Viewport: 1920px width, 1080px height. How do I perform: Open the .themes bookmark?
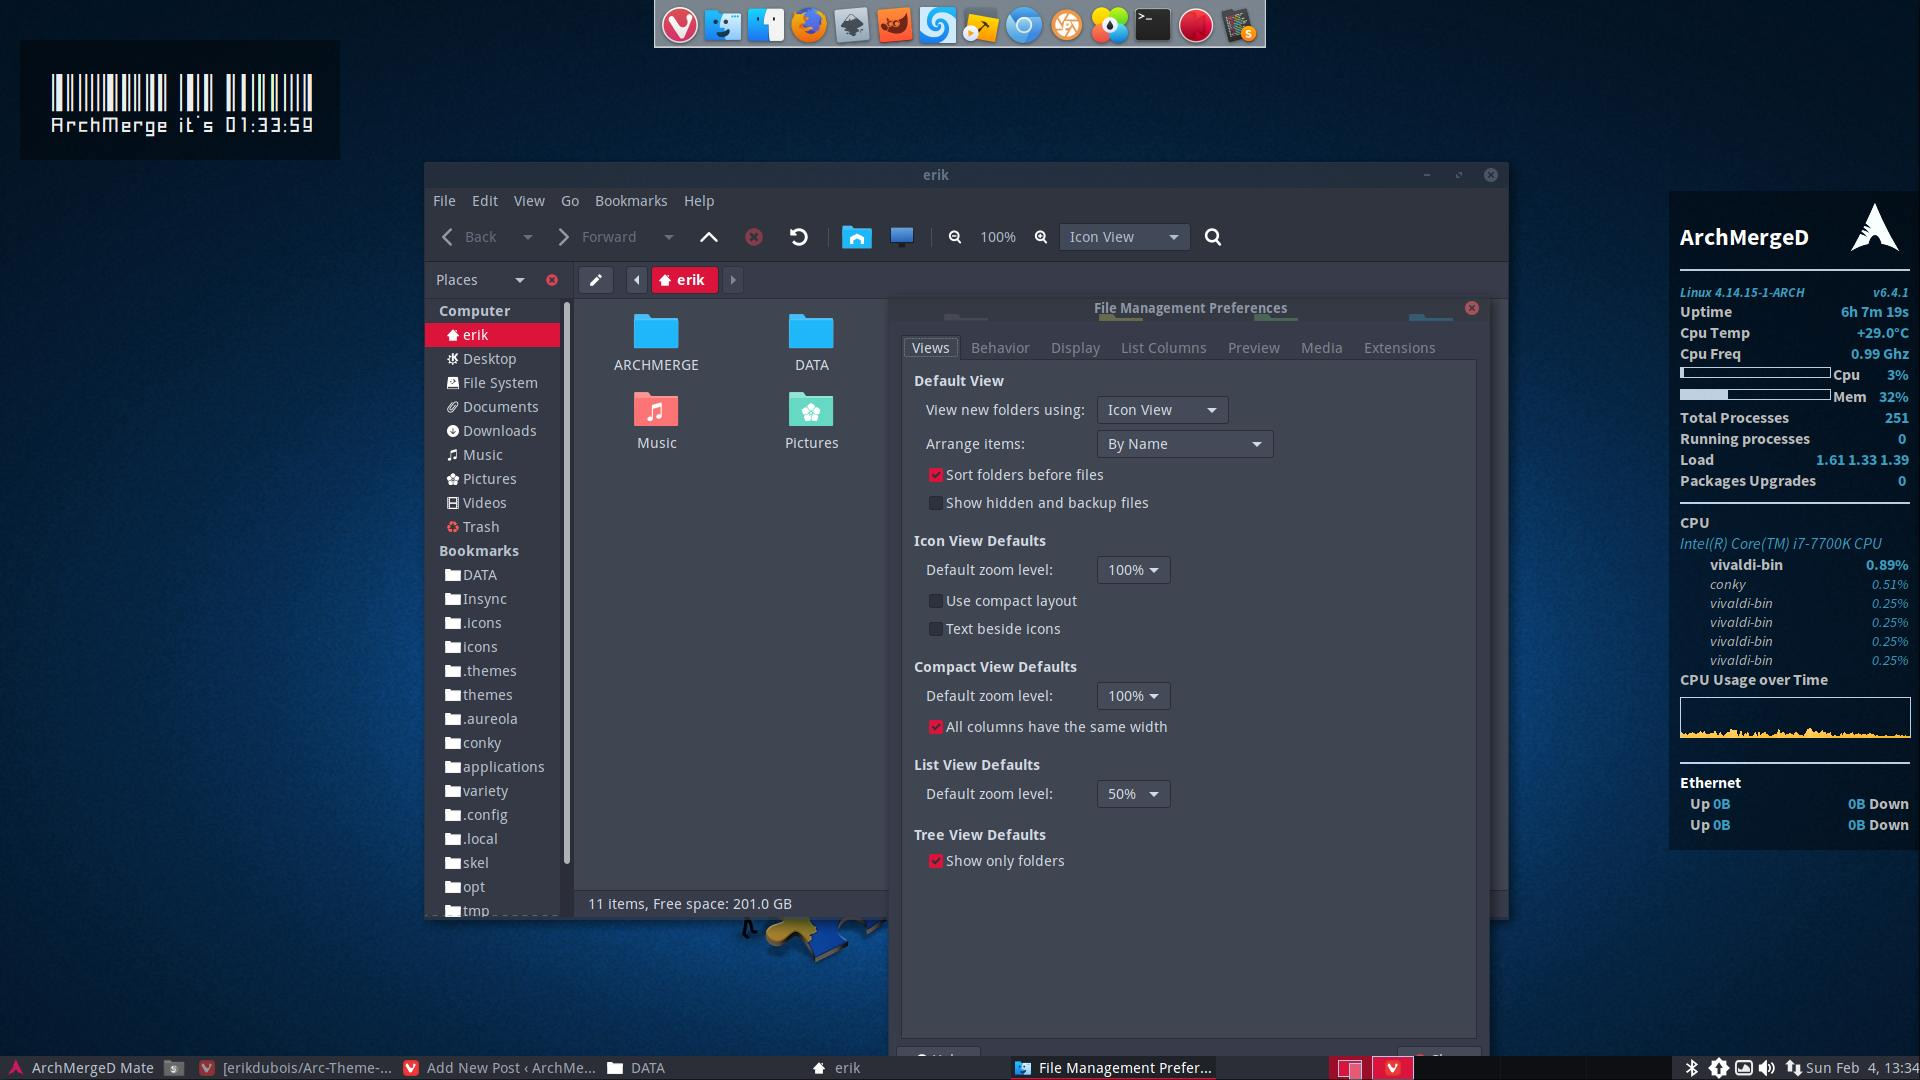tap(492, 671)
